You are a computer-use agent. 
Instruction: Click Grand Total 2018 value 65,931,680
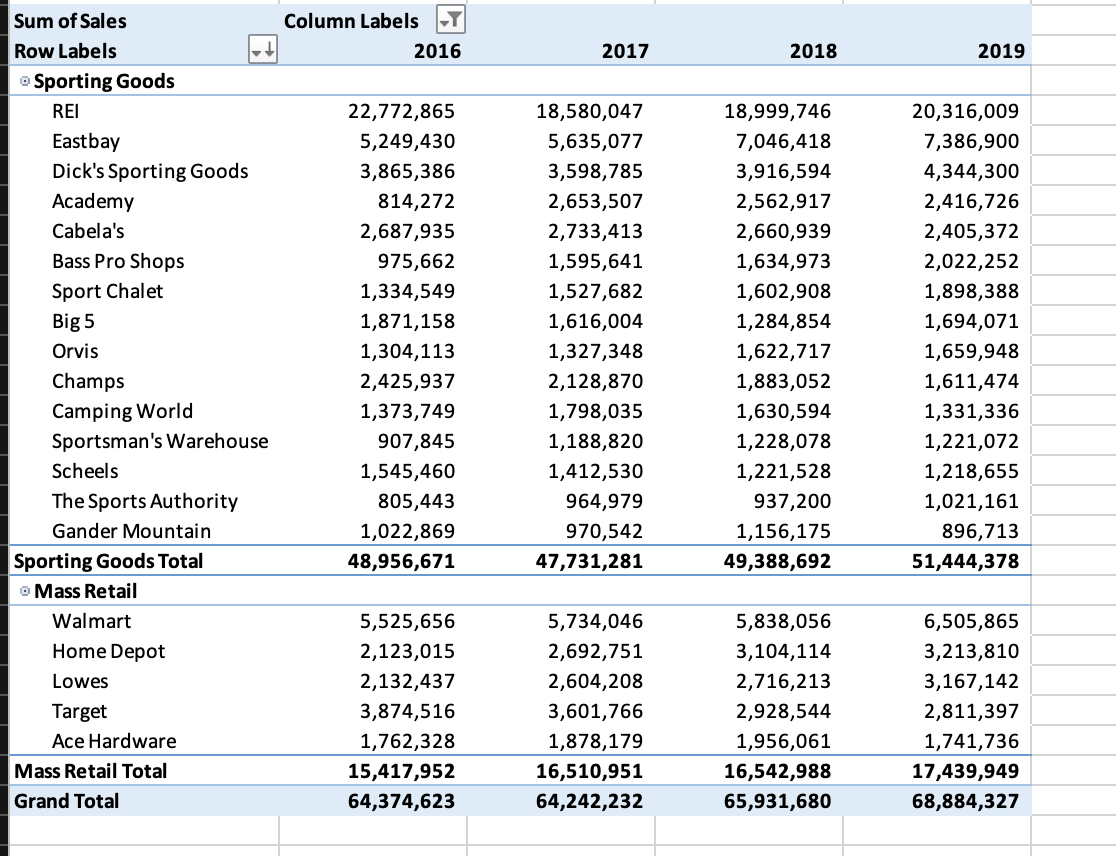[777, 800]
